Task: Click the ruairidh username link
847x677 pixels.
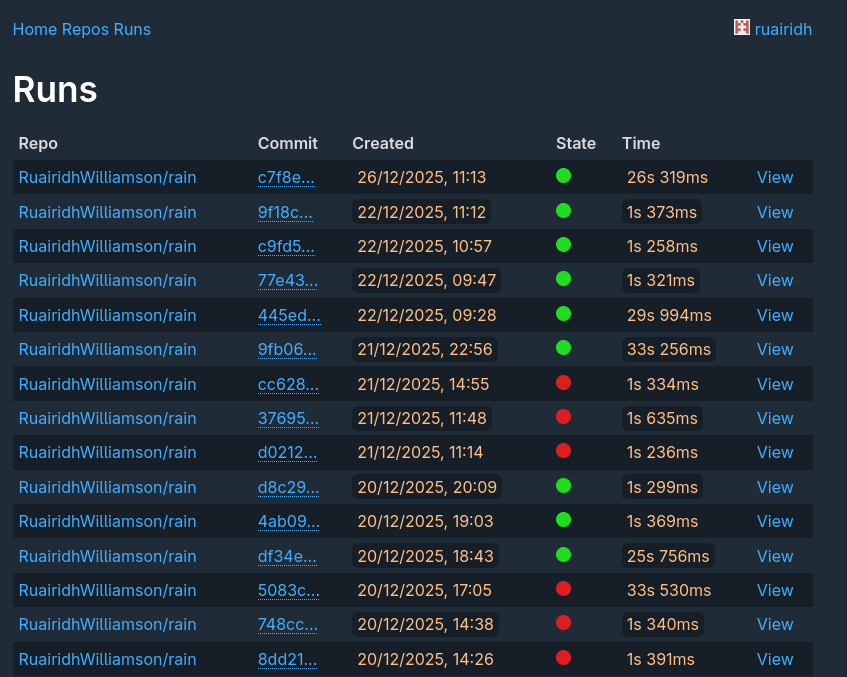Action: pos(783,28)
